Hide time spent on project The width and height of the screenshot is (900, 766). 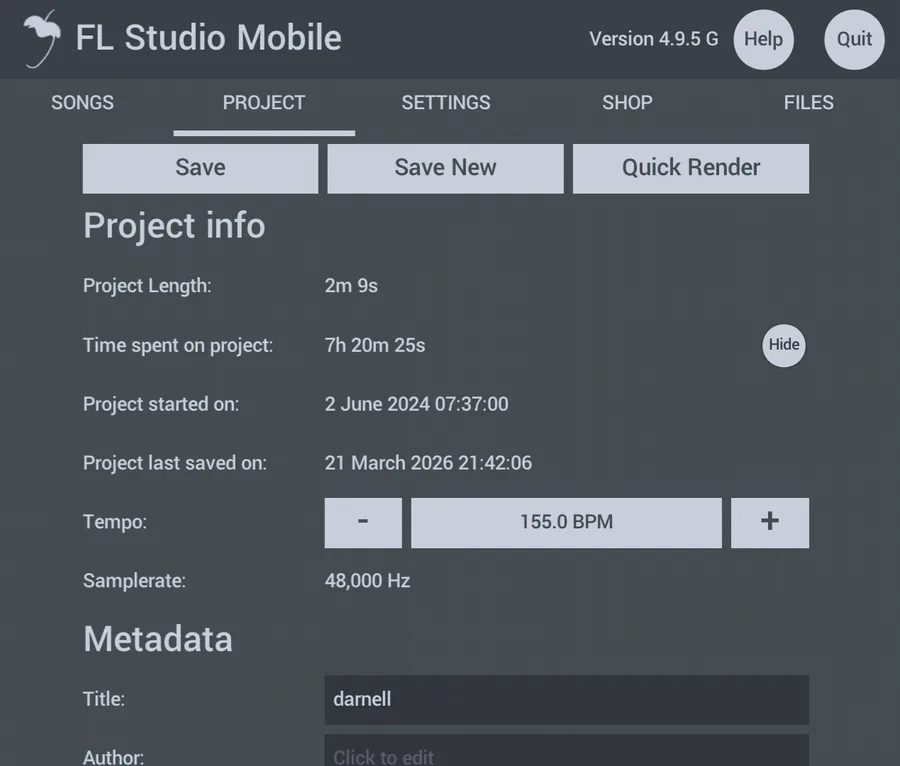coord(784,345)
